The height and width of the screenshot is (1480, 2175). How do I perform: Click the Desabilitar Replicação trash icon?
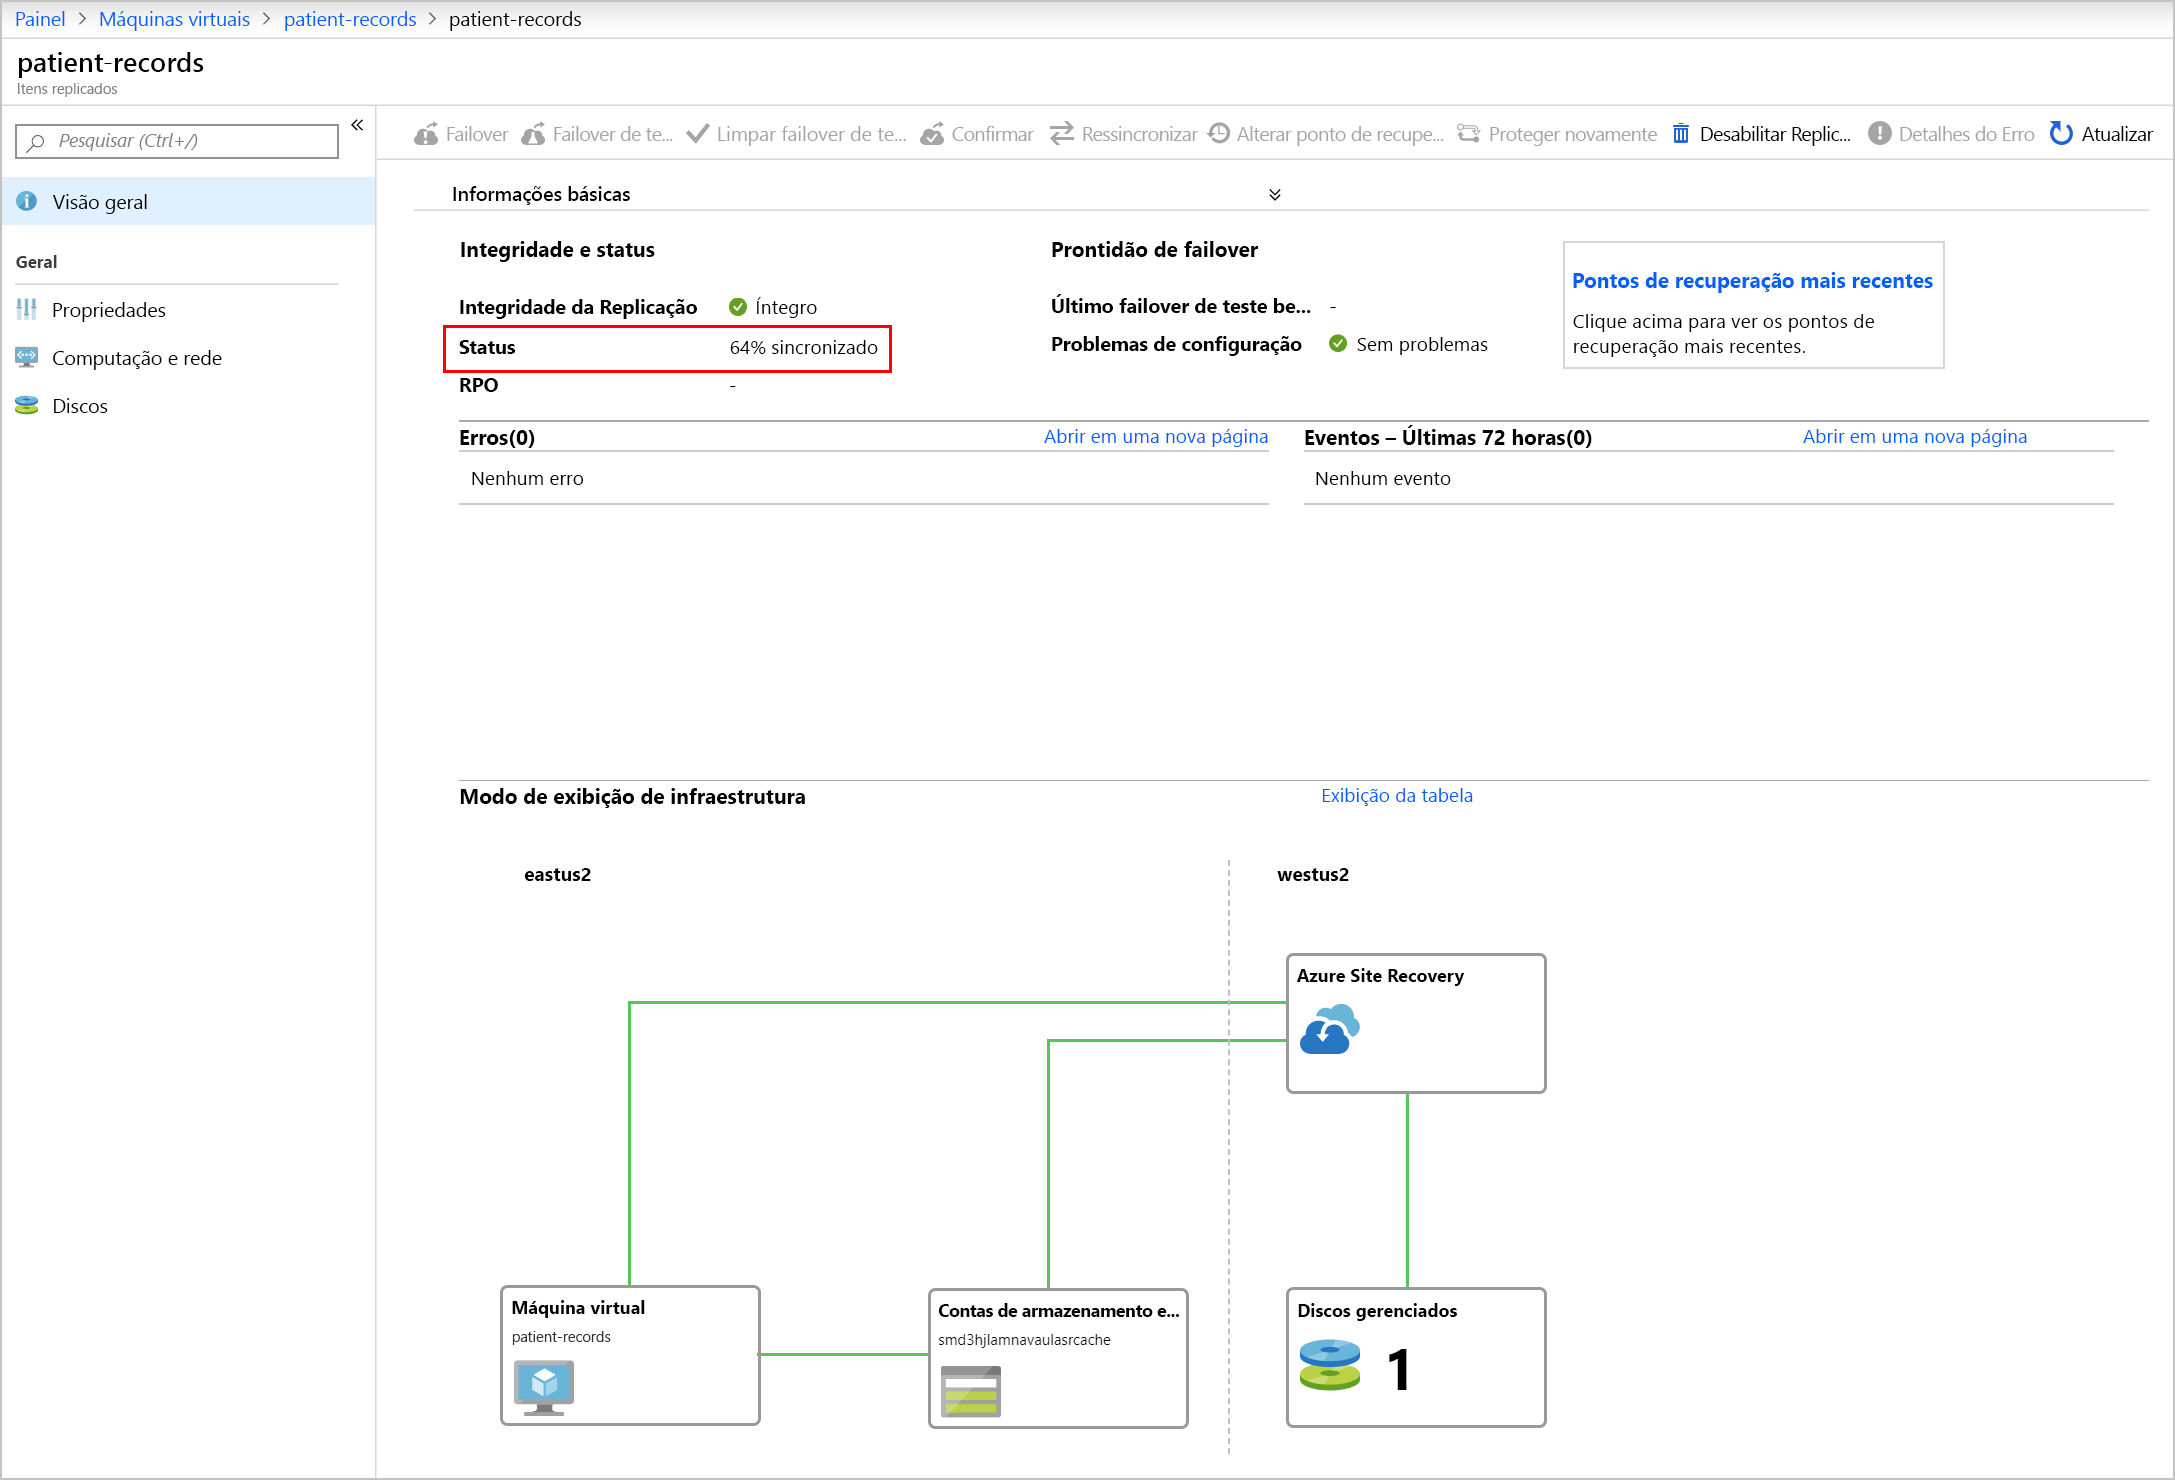point(1681,134)
